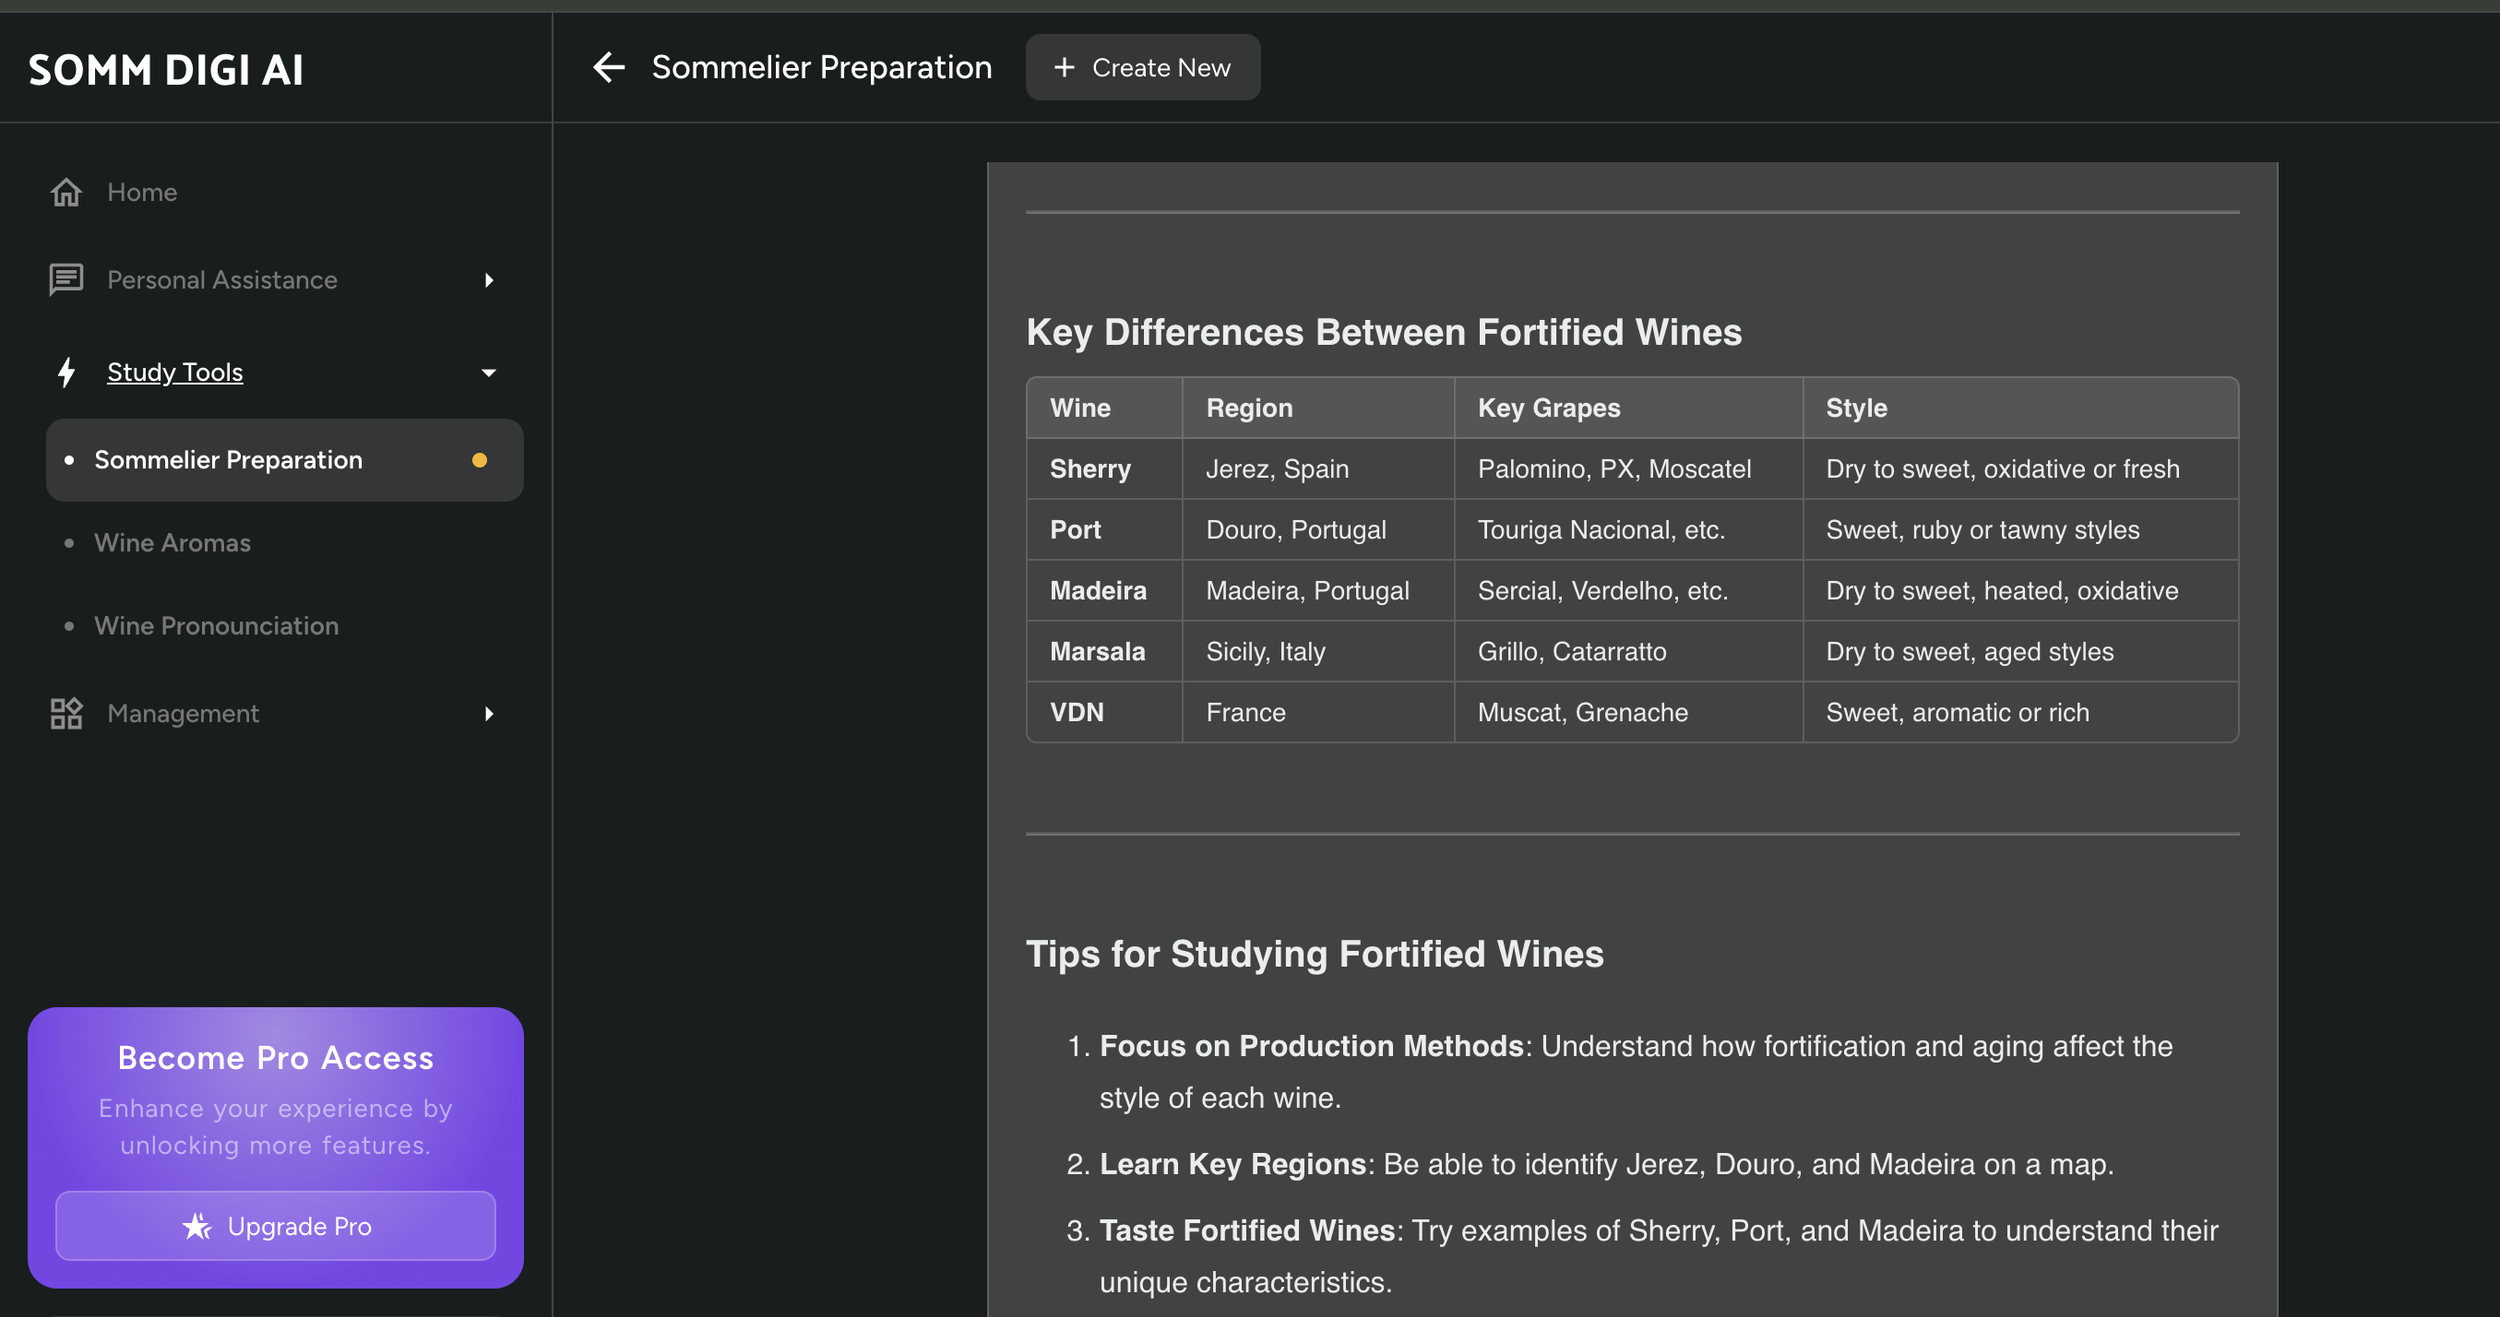
Task: Click the star icon on Upgrade Pro
Action: click(x=197, y=1226)
